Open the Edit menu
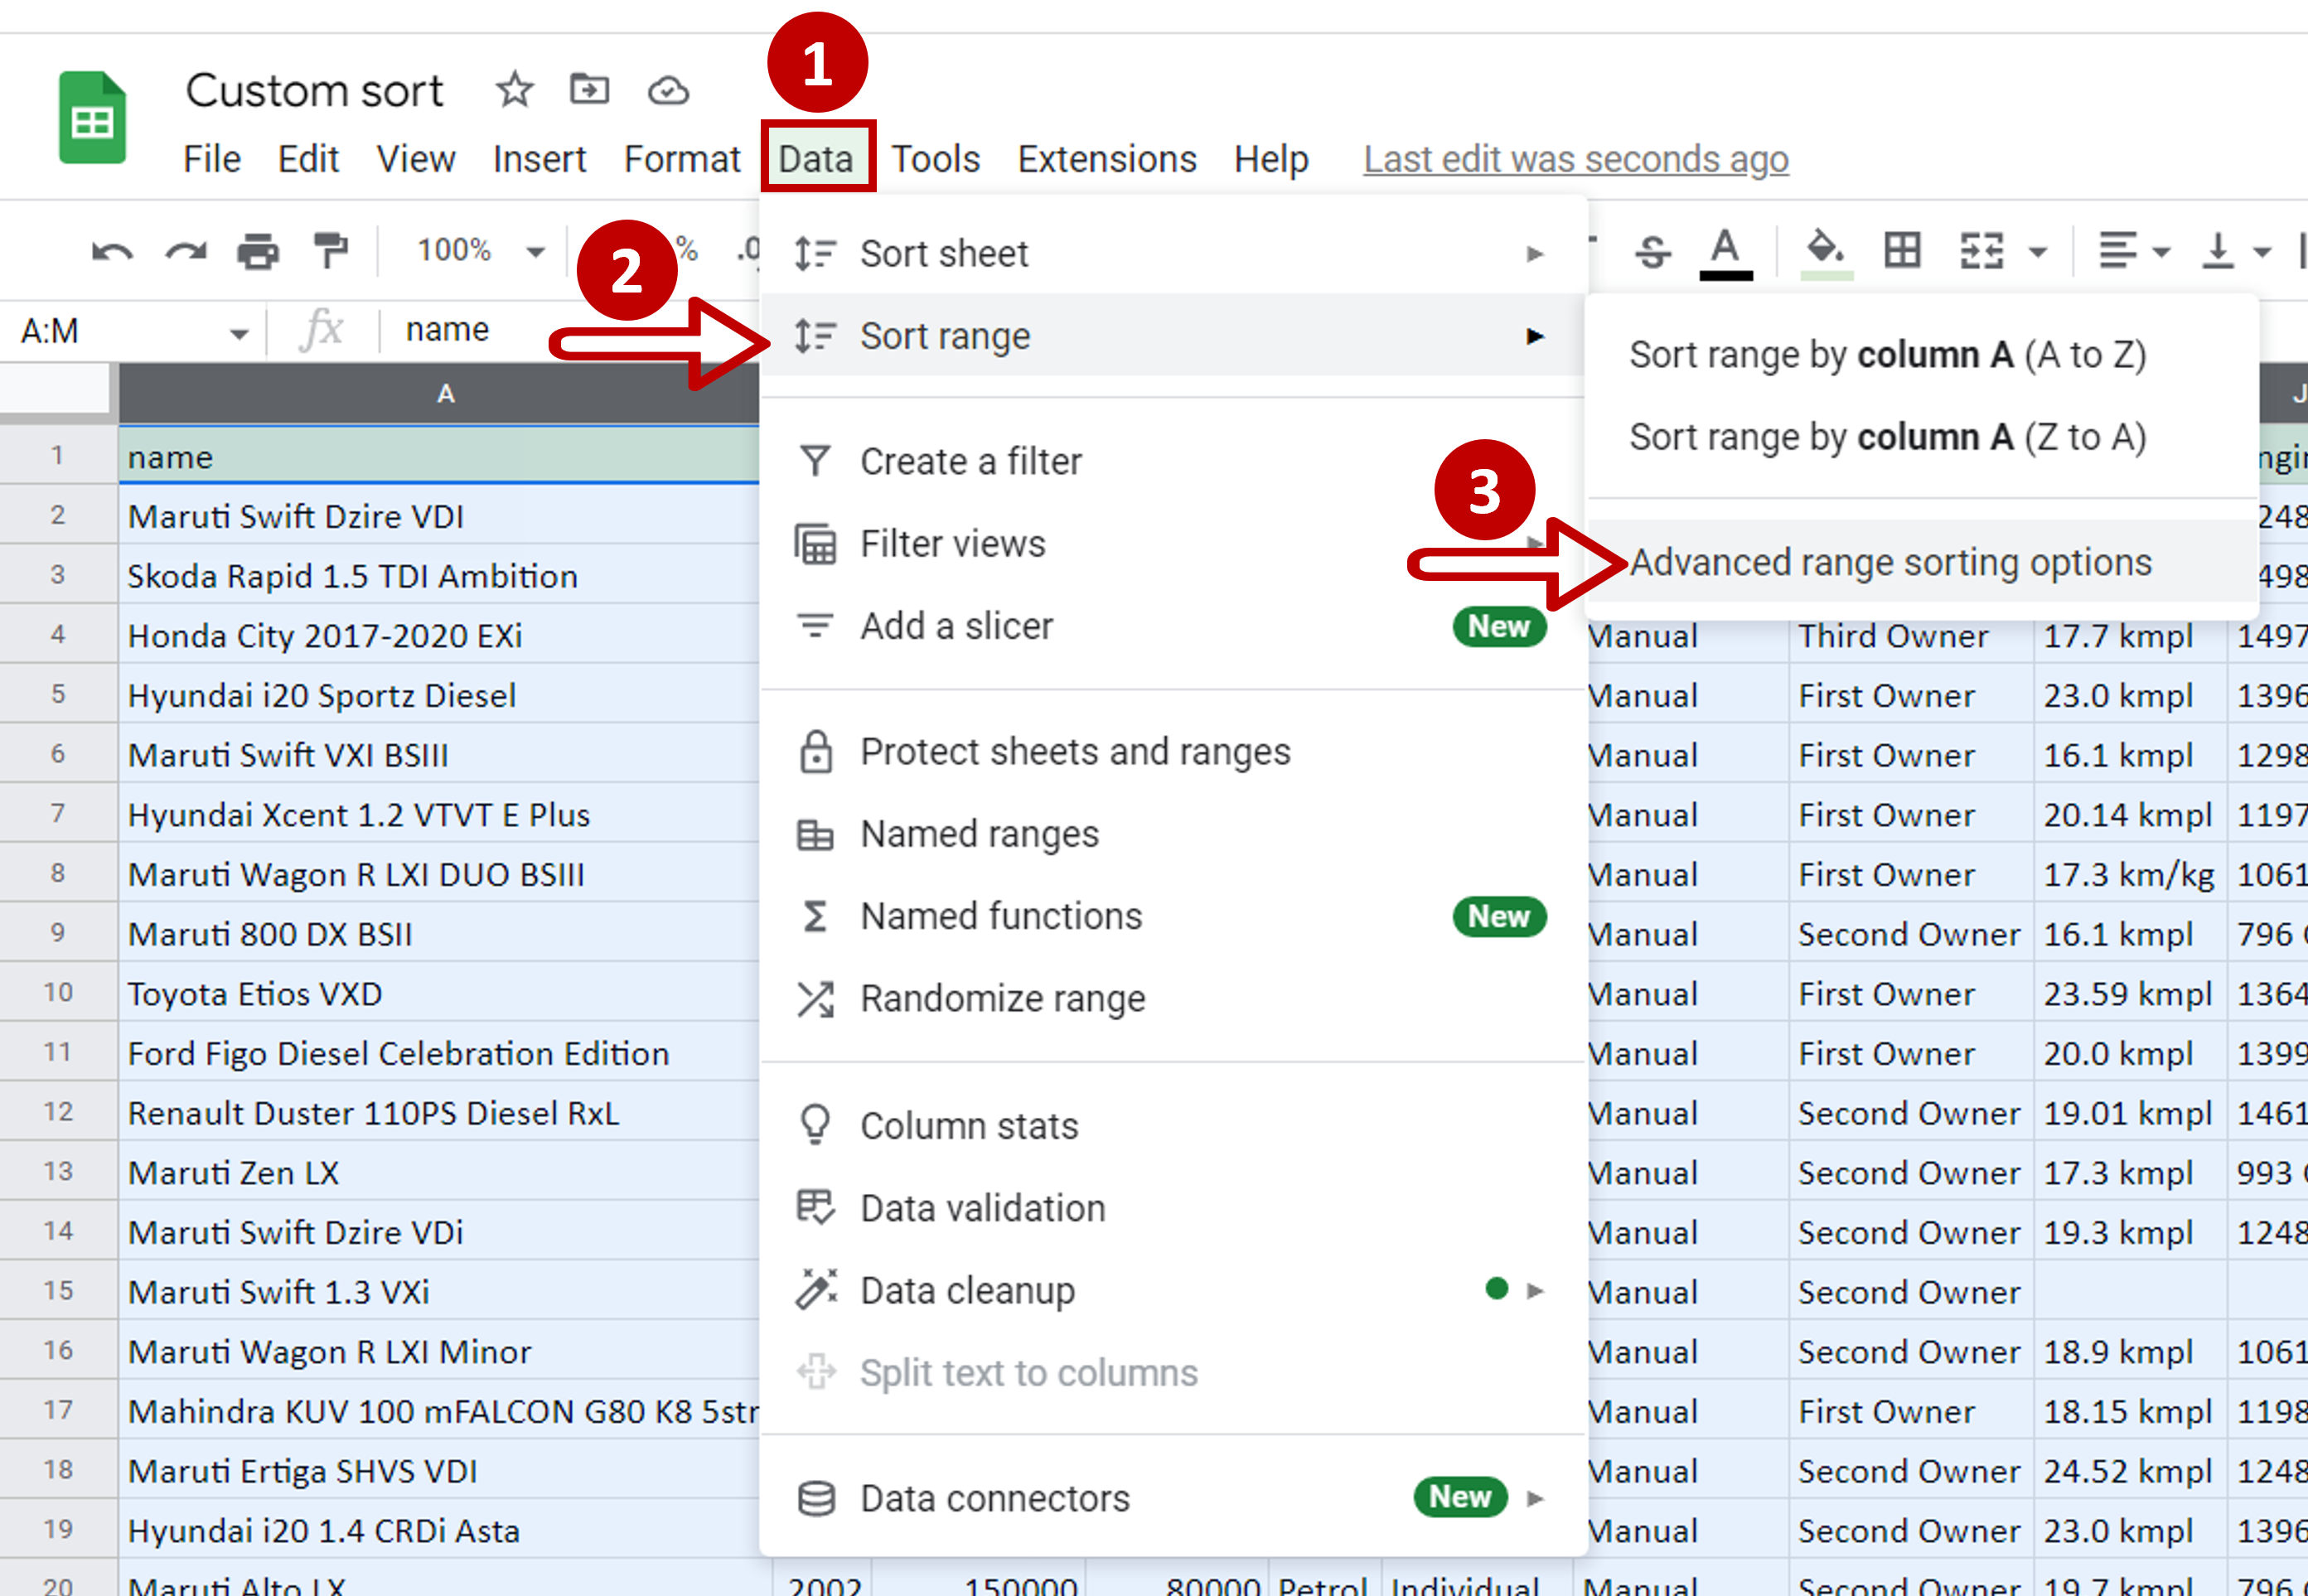 coord(308,159)
